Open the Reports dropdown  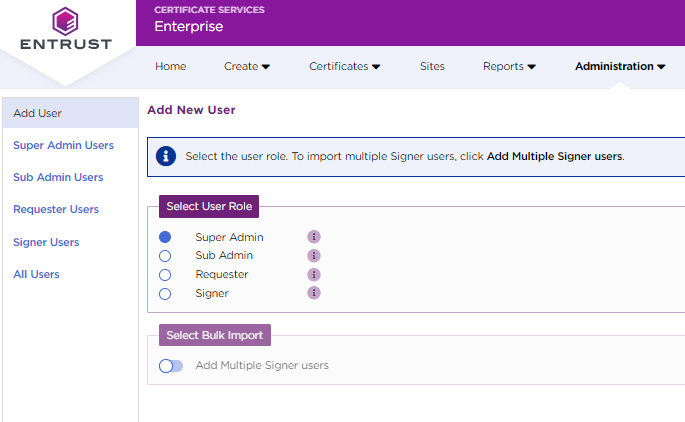pyautogui.click(x=509, y=67)
